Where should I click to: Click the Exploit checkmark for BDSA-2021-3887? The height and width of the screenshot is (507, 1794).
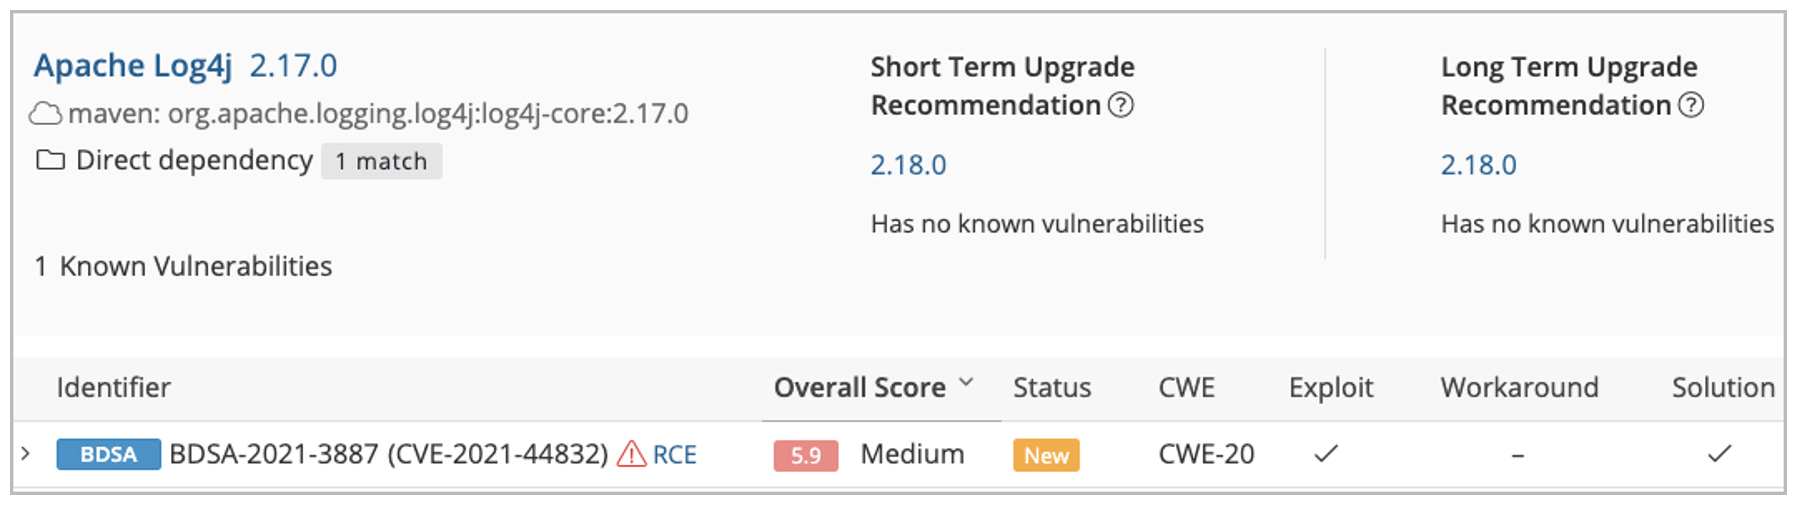pos(1326,454)
